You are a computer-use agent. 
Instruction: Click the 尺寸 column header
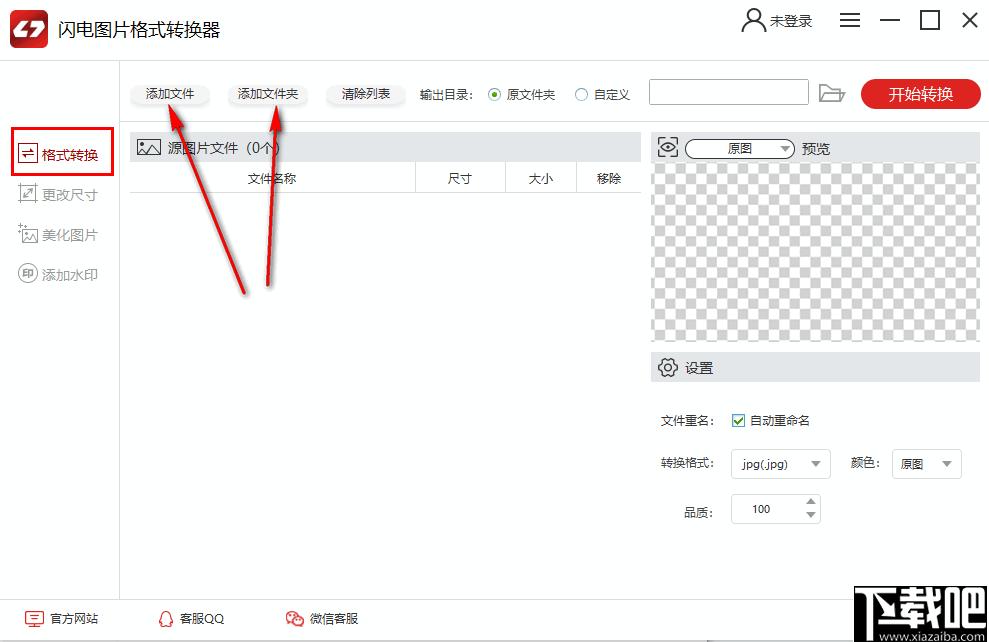click(460, 178)
